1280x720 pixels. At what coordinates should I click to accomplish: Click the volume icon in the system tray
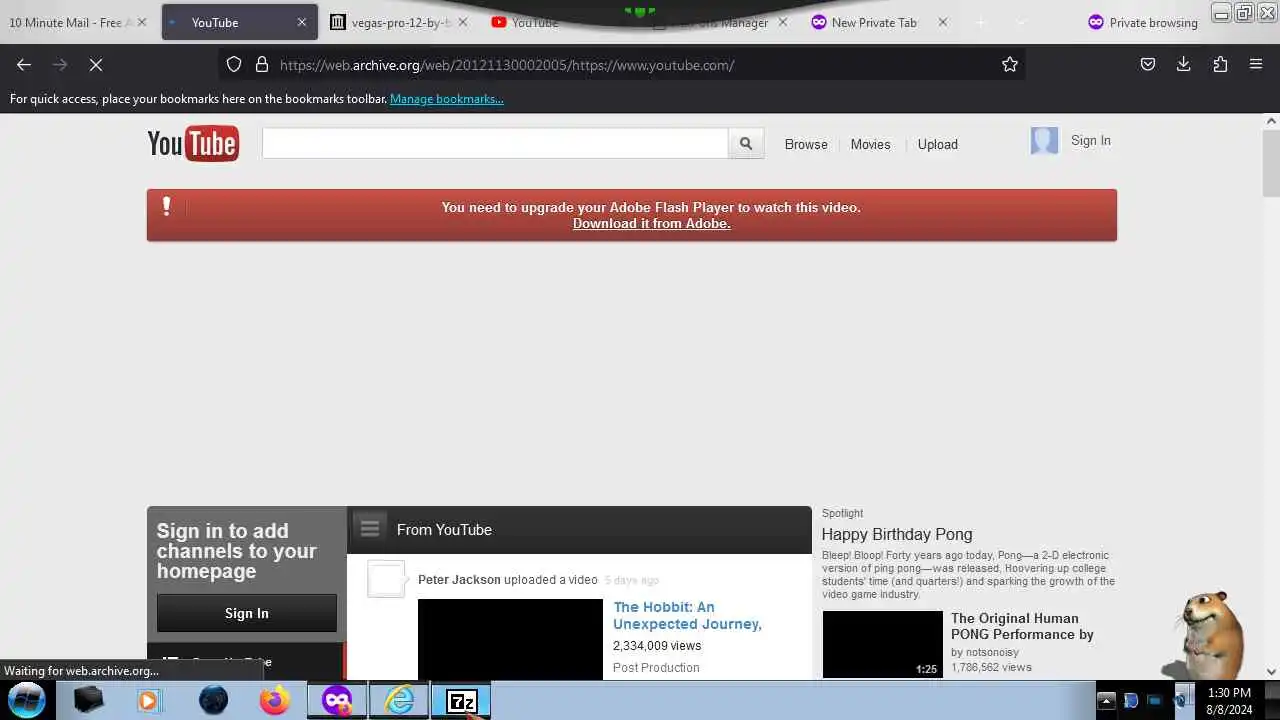tap(1180, 701)
